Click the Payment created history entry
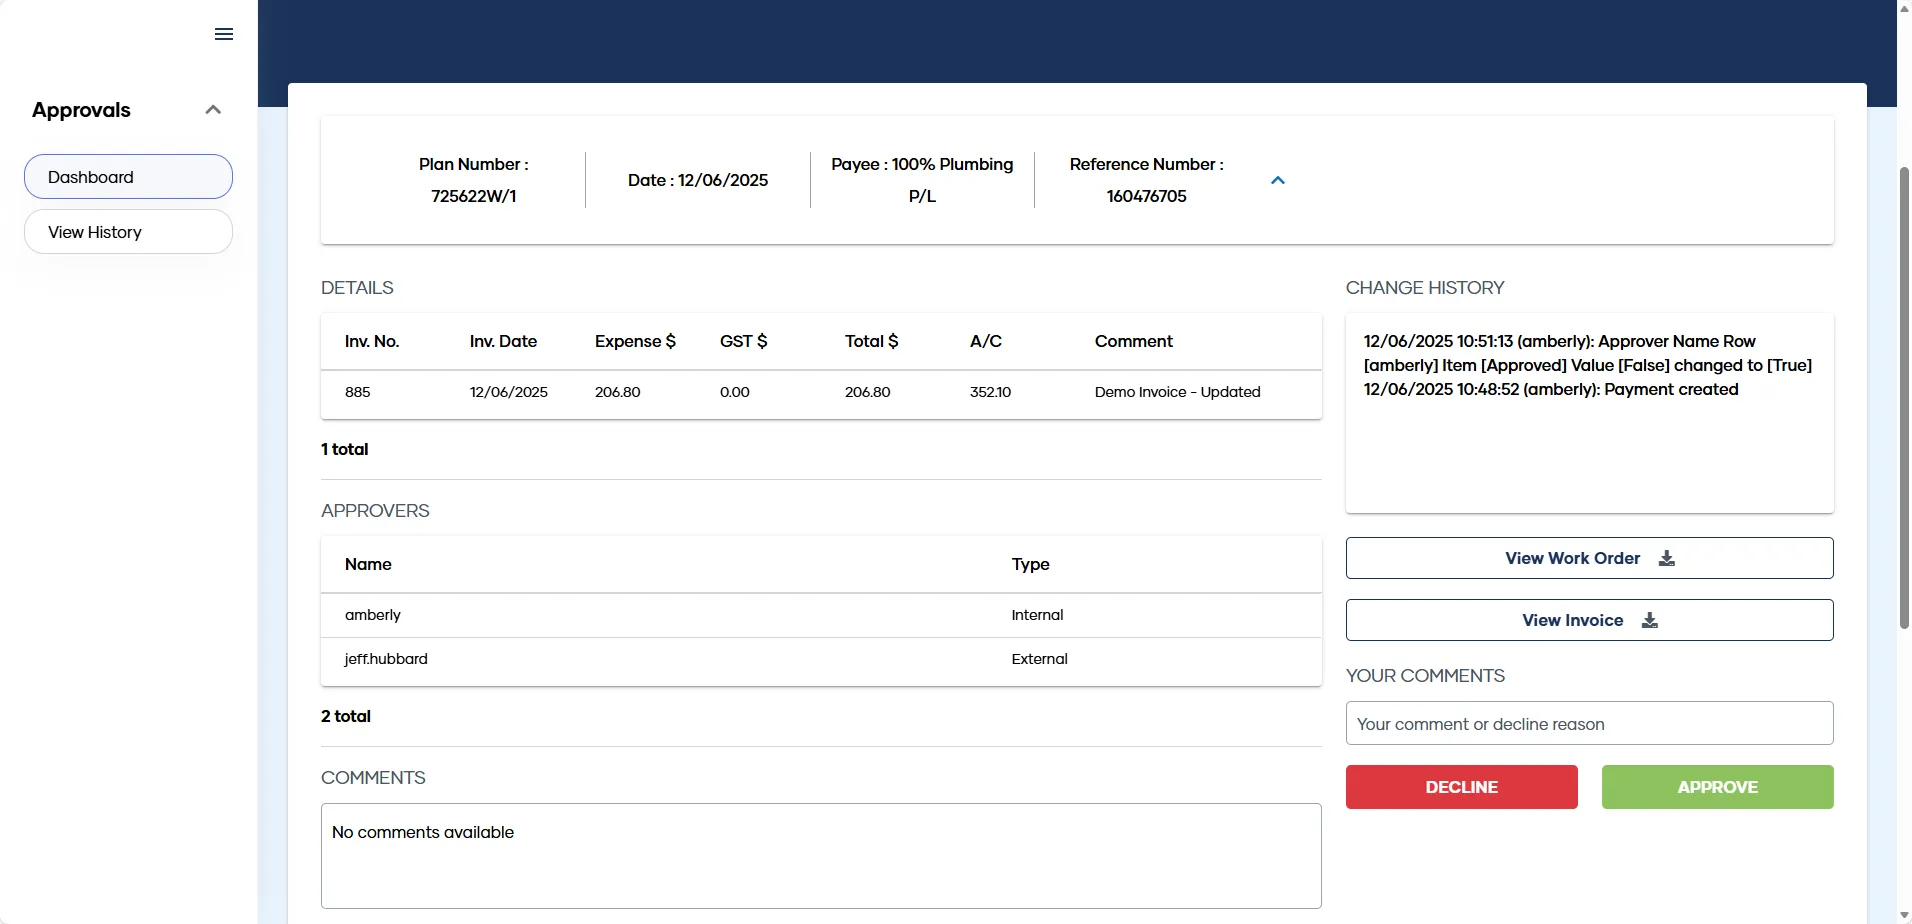The image size is (1912, 924). coord(1551,389)
